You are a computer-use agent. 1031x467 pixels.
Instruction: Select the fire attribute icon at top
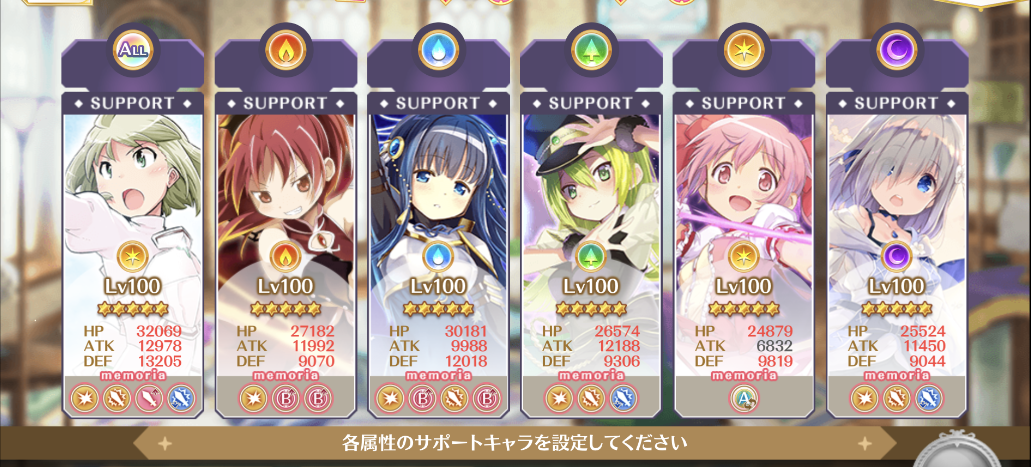point(286,50)
